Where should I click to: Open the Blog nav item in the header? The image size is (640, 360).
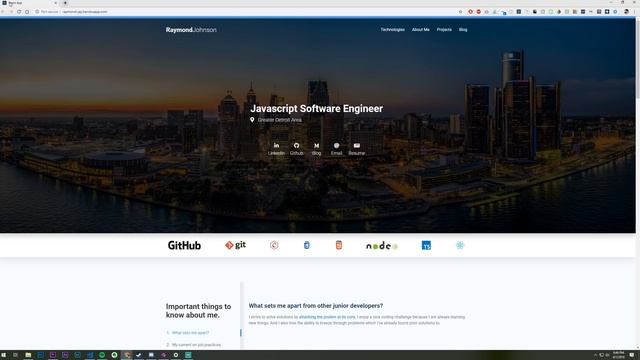point(463,30)
